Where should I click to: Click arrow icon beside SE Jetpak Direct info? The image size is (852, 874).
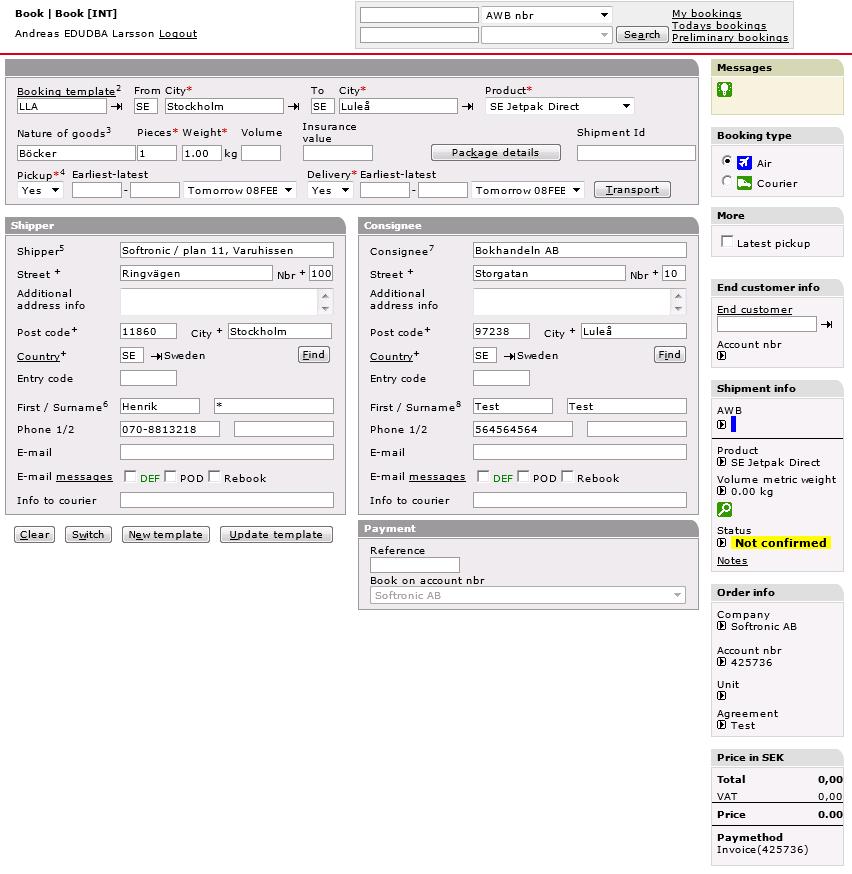722,462
